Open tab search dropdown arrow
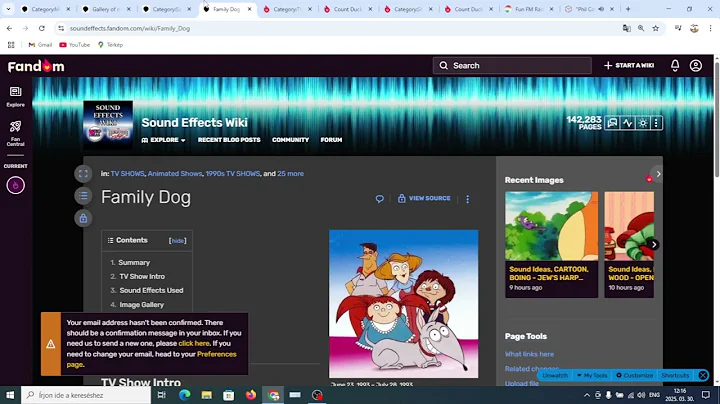This screenshot has width=720, height=404. pos(8,9)
